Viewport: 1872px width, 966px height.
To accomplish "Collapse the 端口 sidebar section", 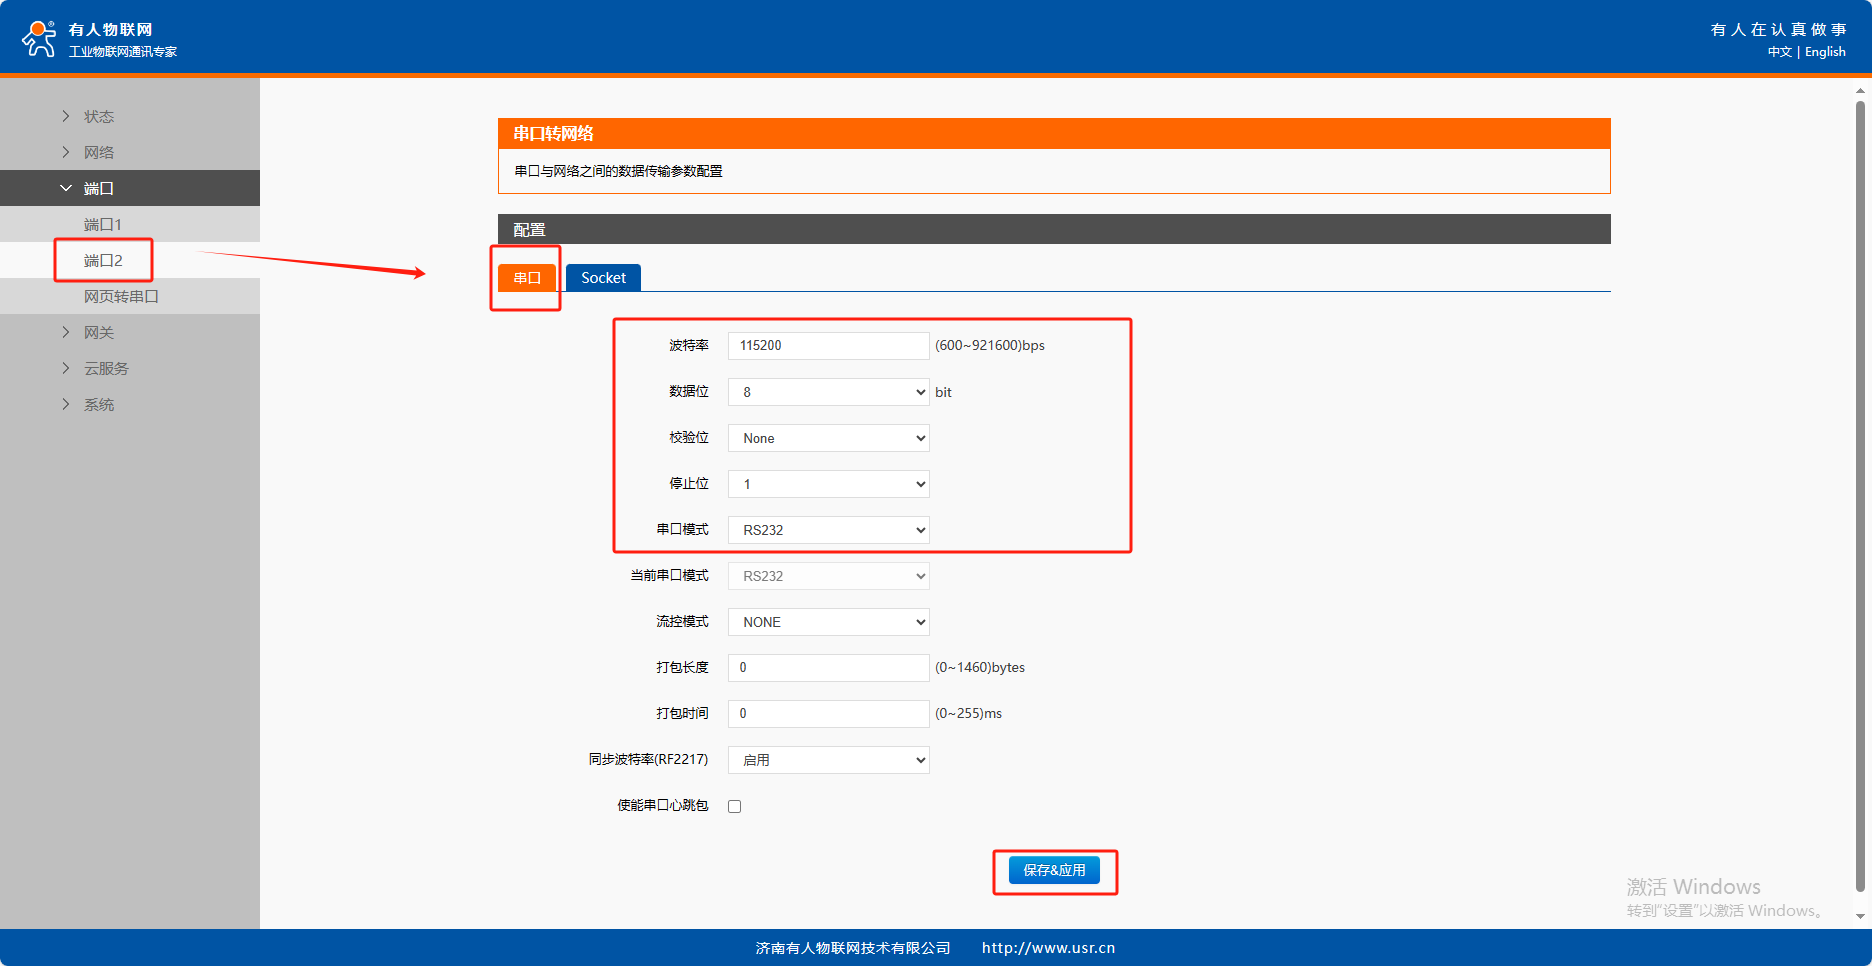I will pos(98,189).
